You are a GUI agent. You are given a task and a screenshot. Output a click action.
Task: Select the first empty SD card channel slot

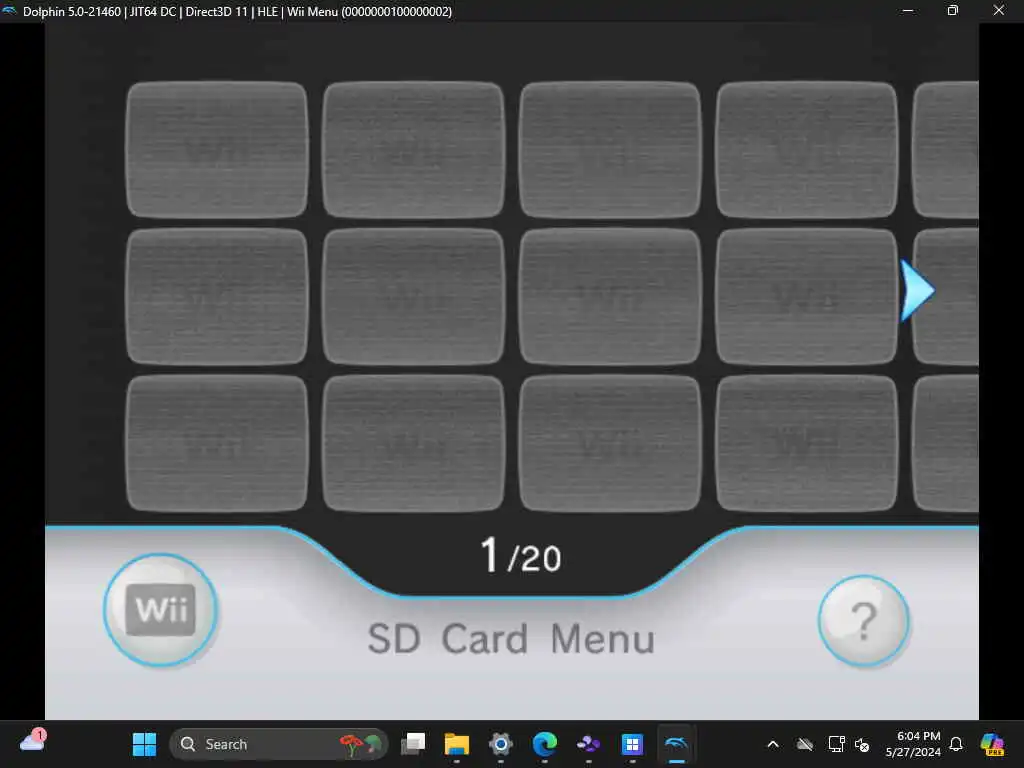pos(217,150)
